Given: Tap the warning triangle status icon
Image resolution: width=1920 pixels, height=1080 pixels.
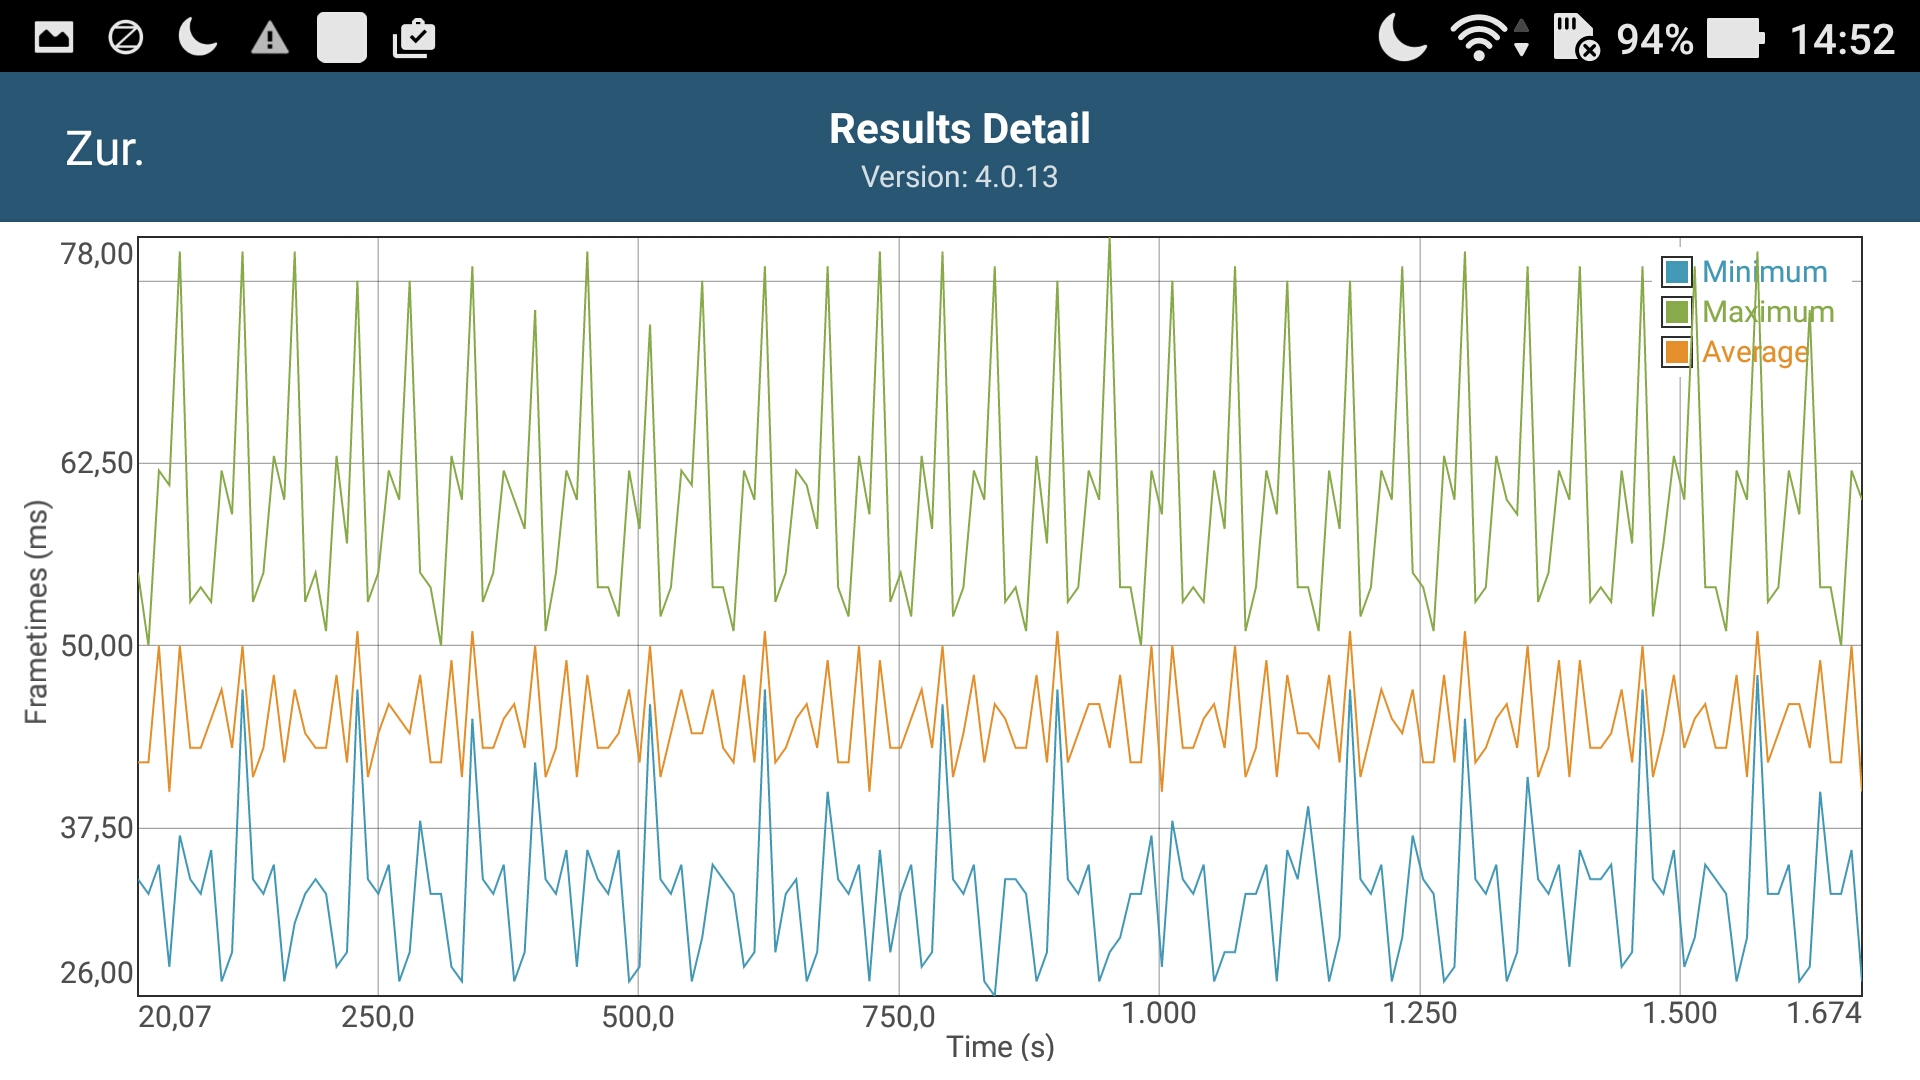Looking at the screenshot, I should 270,39.
